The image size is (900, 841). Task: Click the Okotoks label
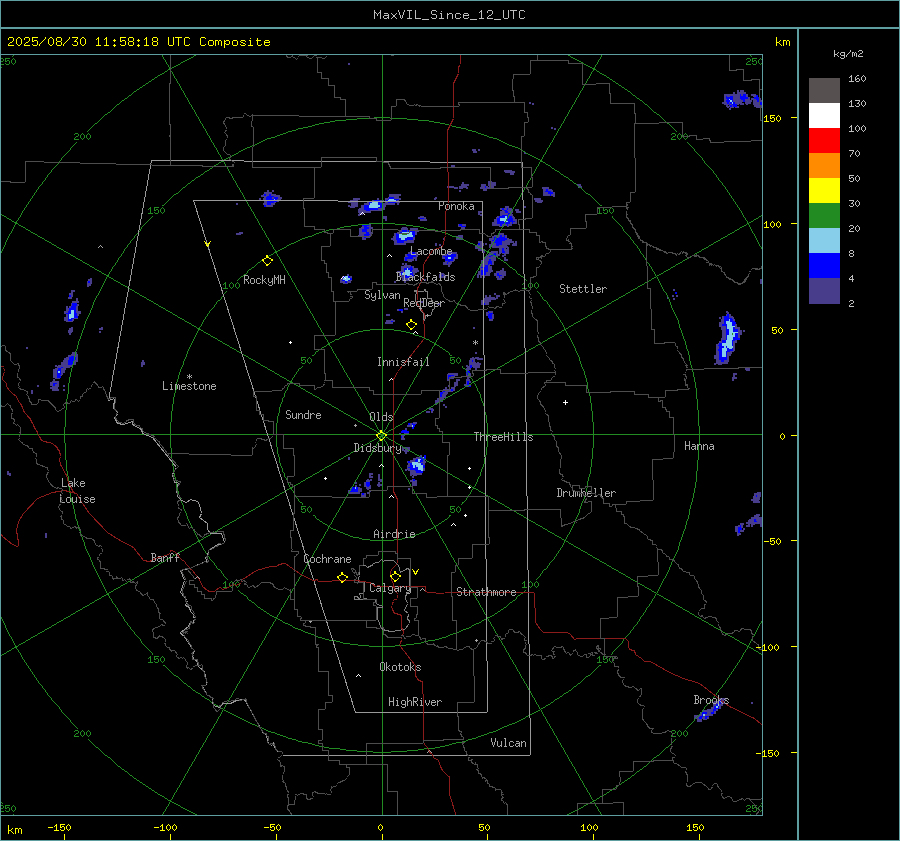(400, 667)
